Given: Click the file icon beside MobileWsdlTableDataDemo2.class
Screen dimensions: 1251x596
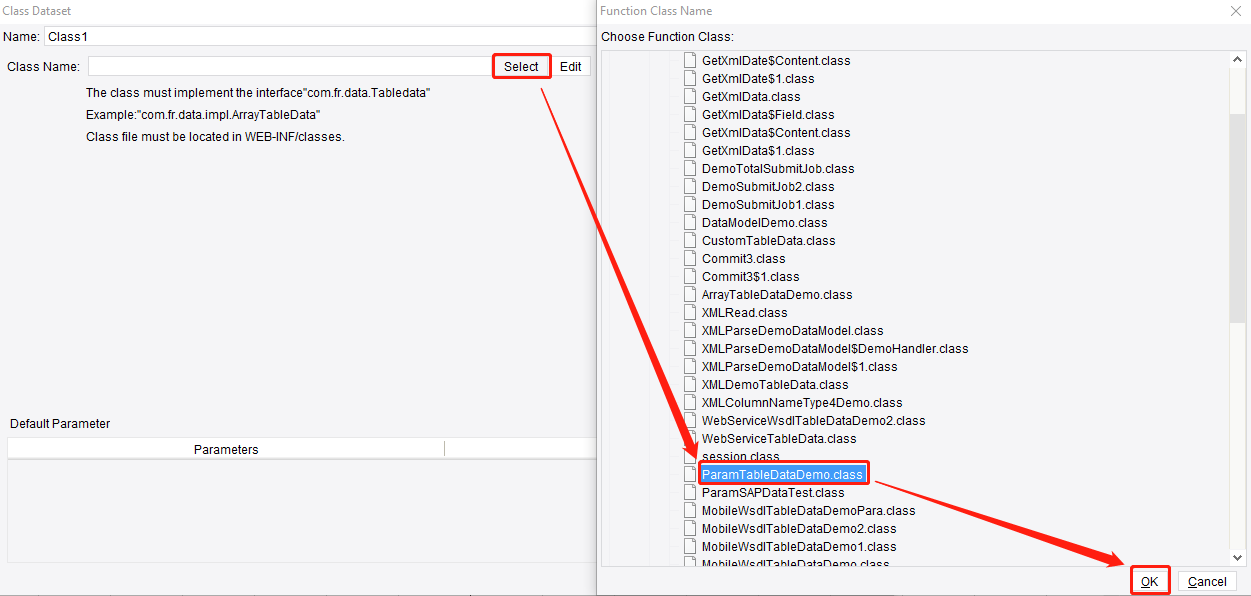Looking at the screenshot, I should coord(689,528).
